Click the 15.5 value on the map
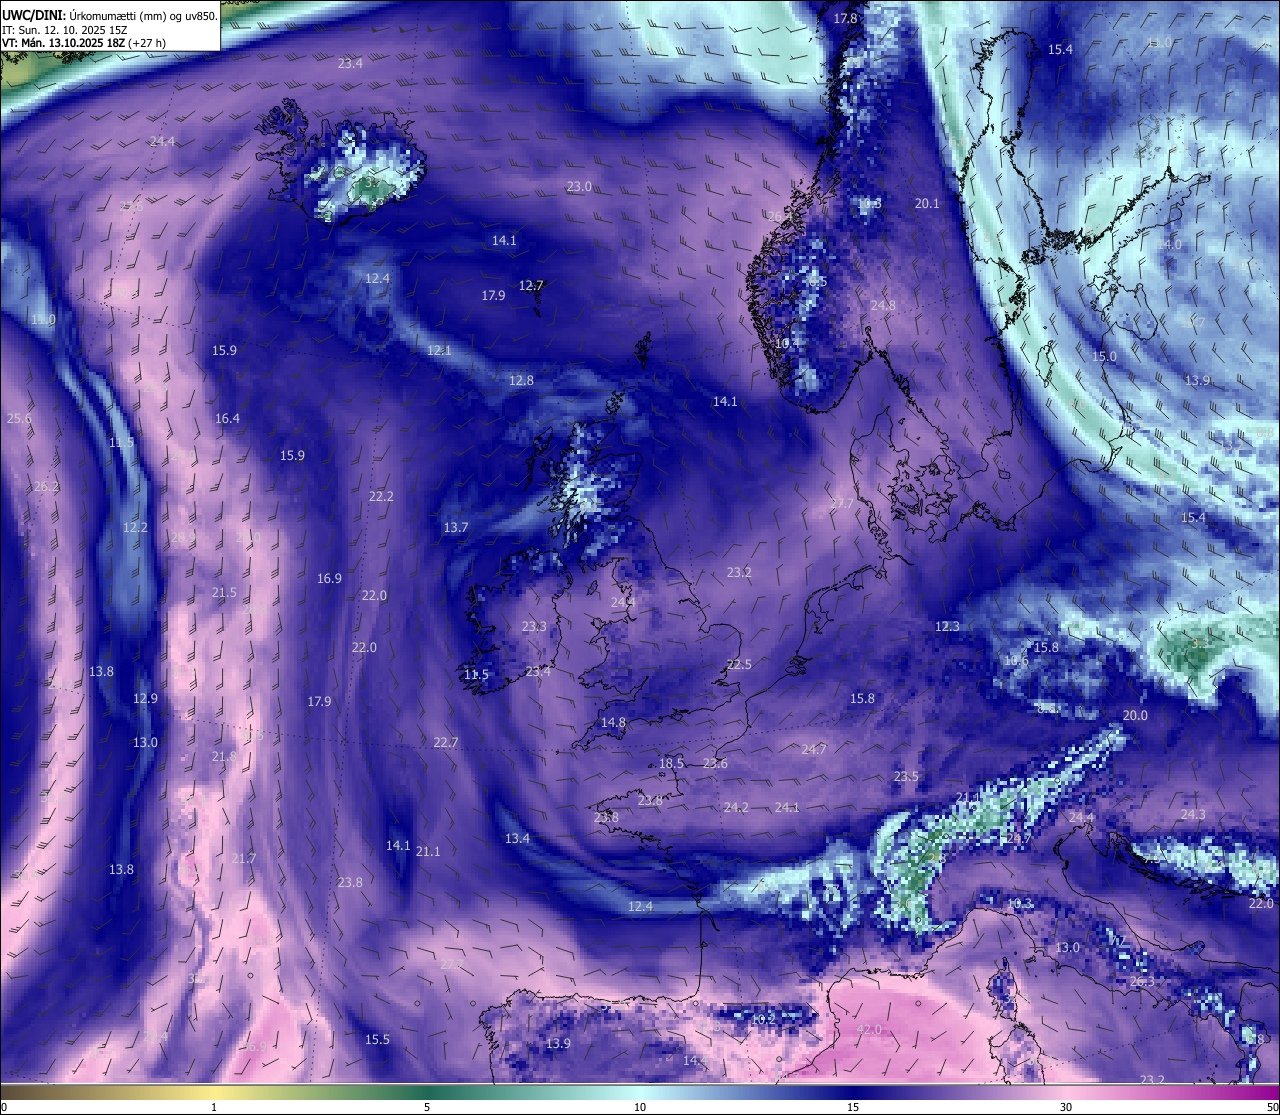This screenshot has height=1115, width=1280. pyautogui.click(x=377, y=1040)
